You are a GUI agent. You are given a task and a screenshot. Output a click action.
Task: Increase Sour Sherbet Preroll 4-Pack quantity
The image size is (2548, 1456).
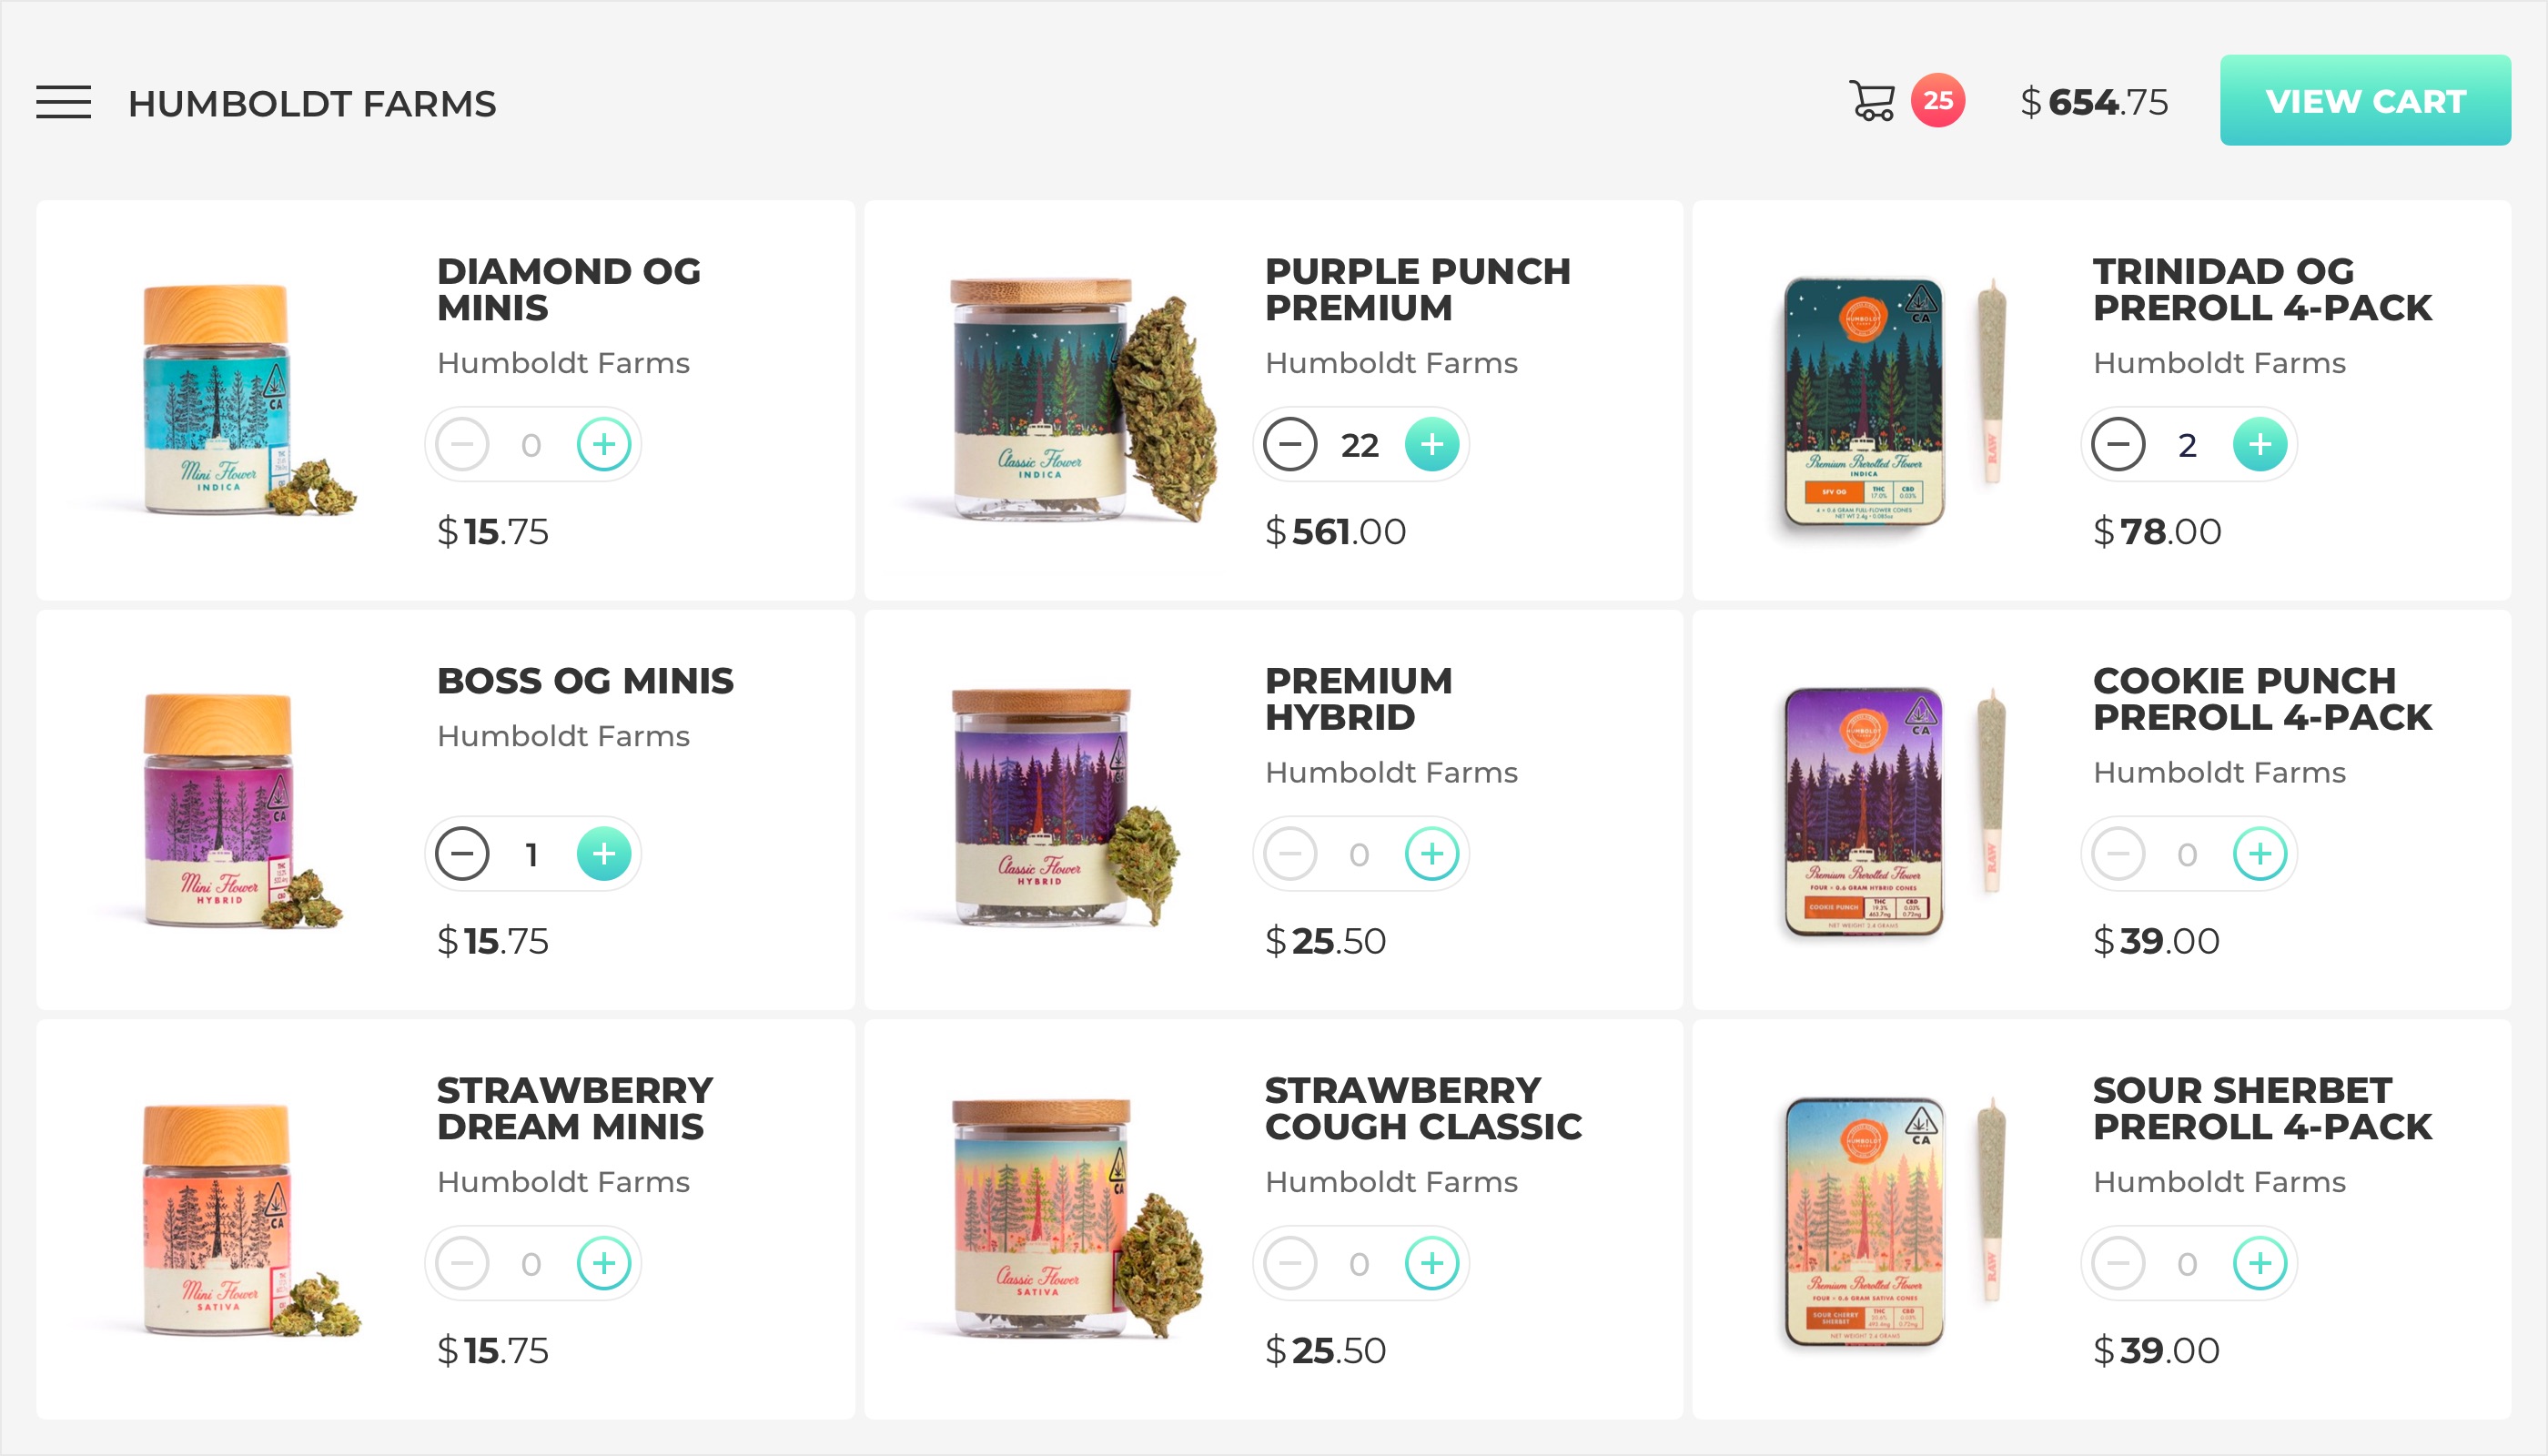pos(2259,1263)
